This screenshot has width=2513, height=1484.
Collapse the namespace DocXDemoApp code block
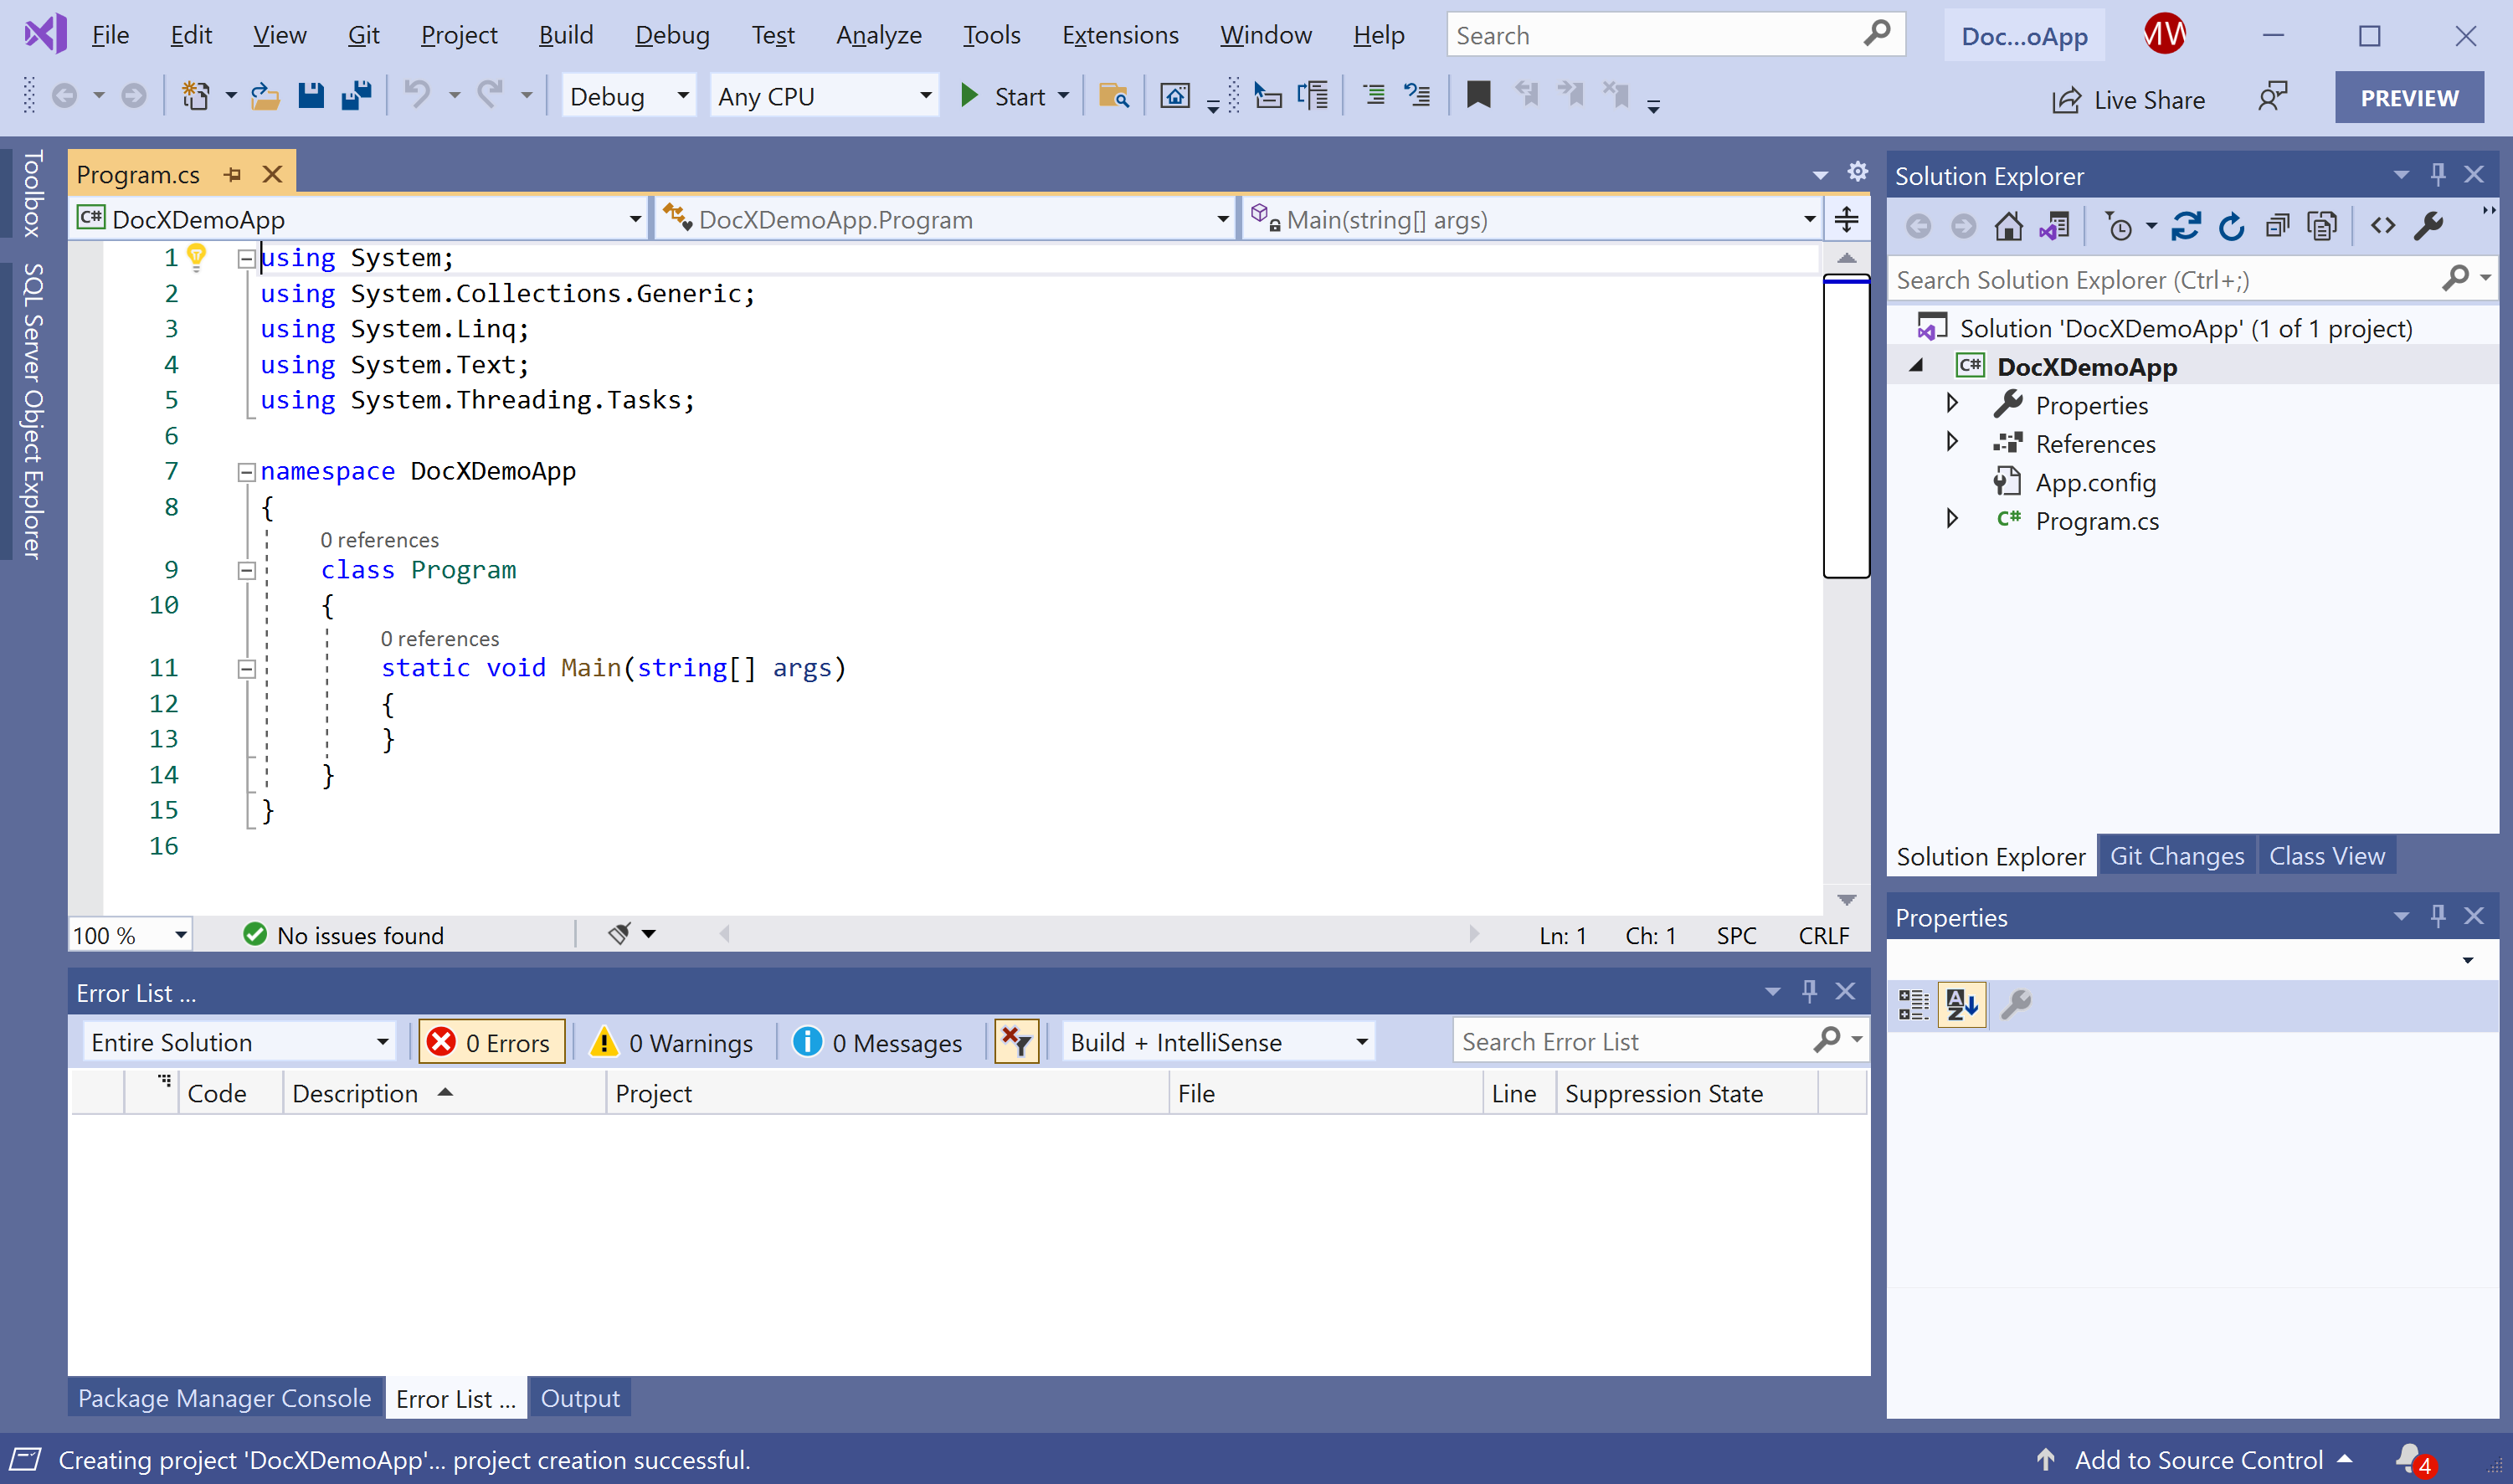(x=246, y=471)
